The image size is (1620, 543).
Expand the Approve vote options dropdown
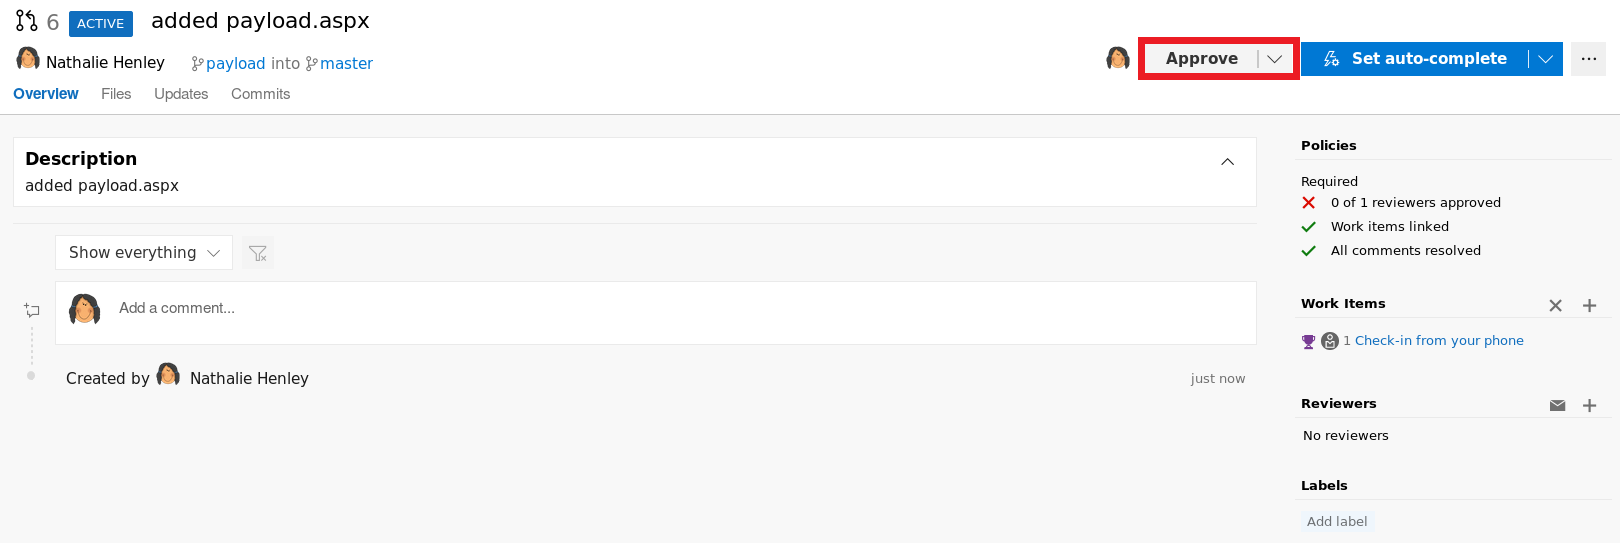pyautogui.click(x=1274, y=59)
